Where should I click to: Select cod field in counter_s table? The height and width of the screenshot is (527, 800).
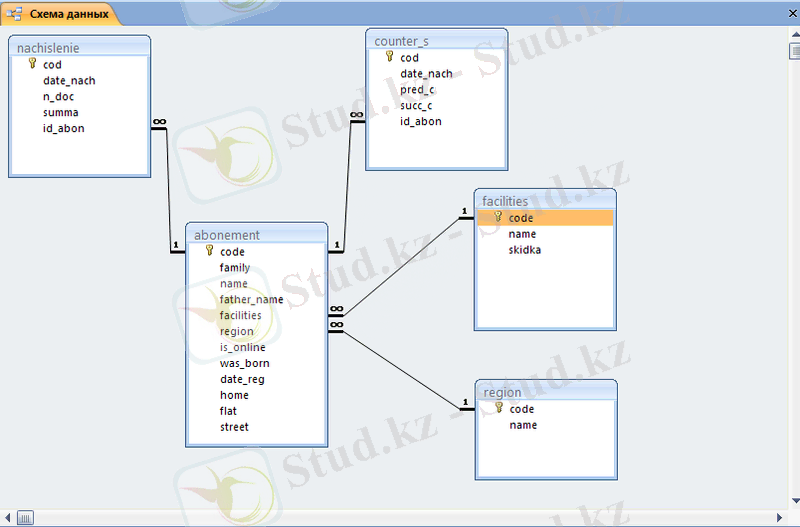409,58
